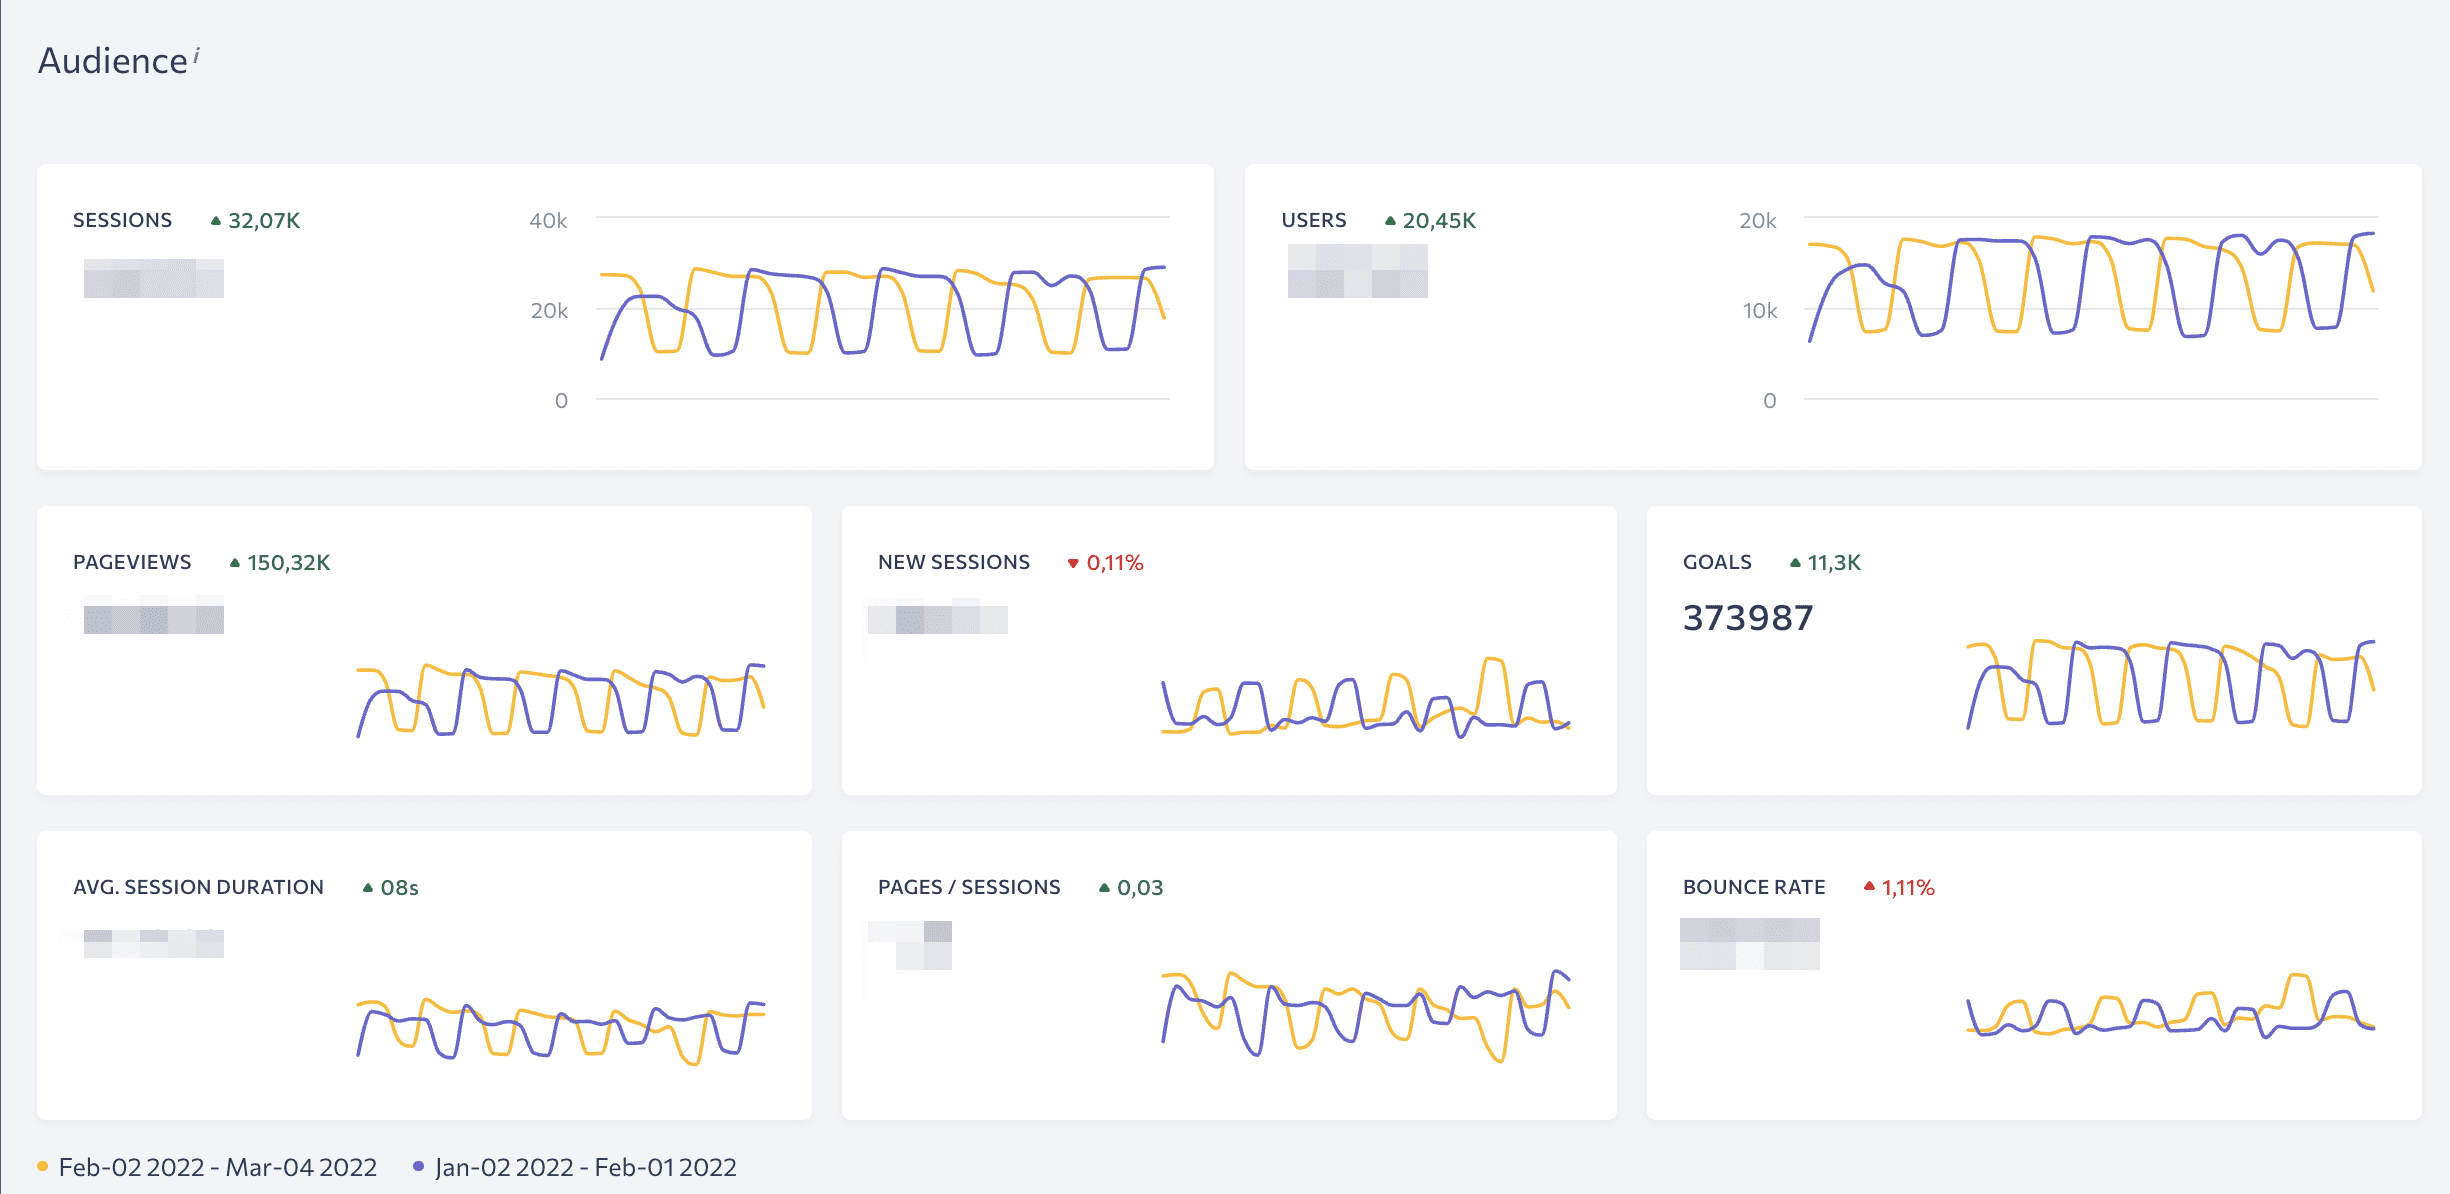
Task: Click the Sessions line chart
Action: 883,310
